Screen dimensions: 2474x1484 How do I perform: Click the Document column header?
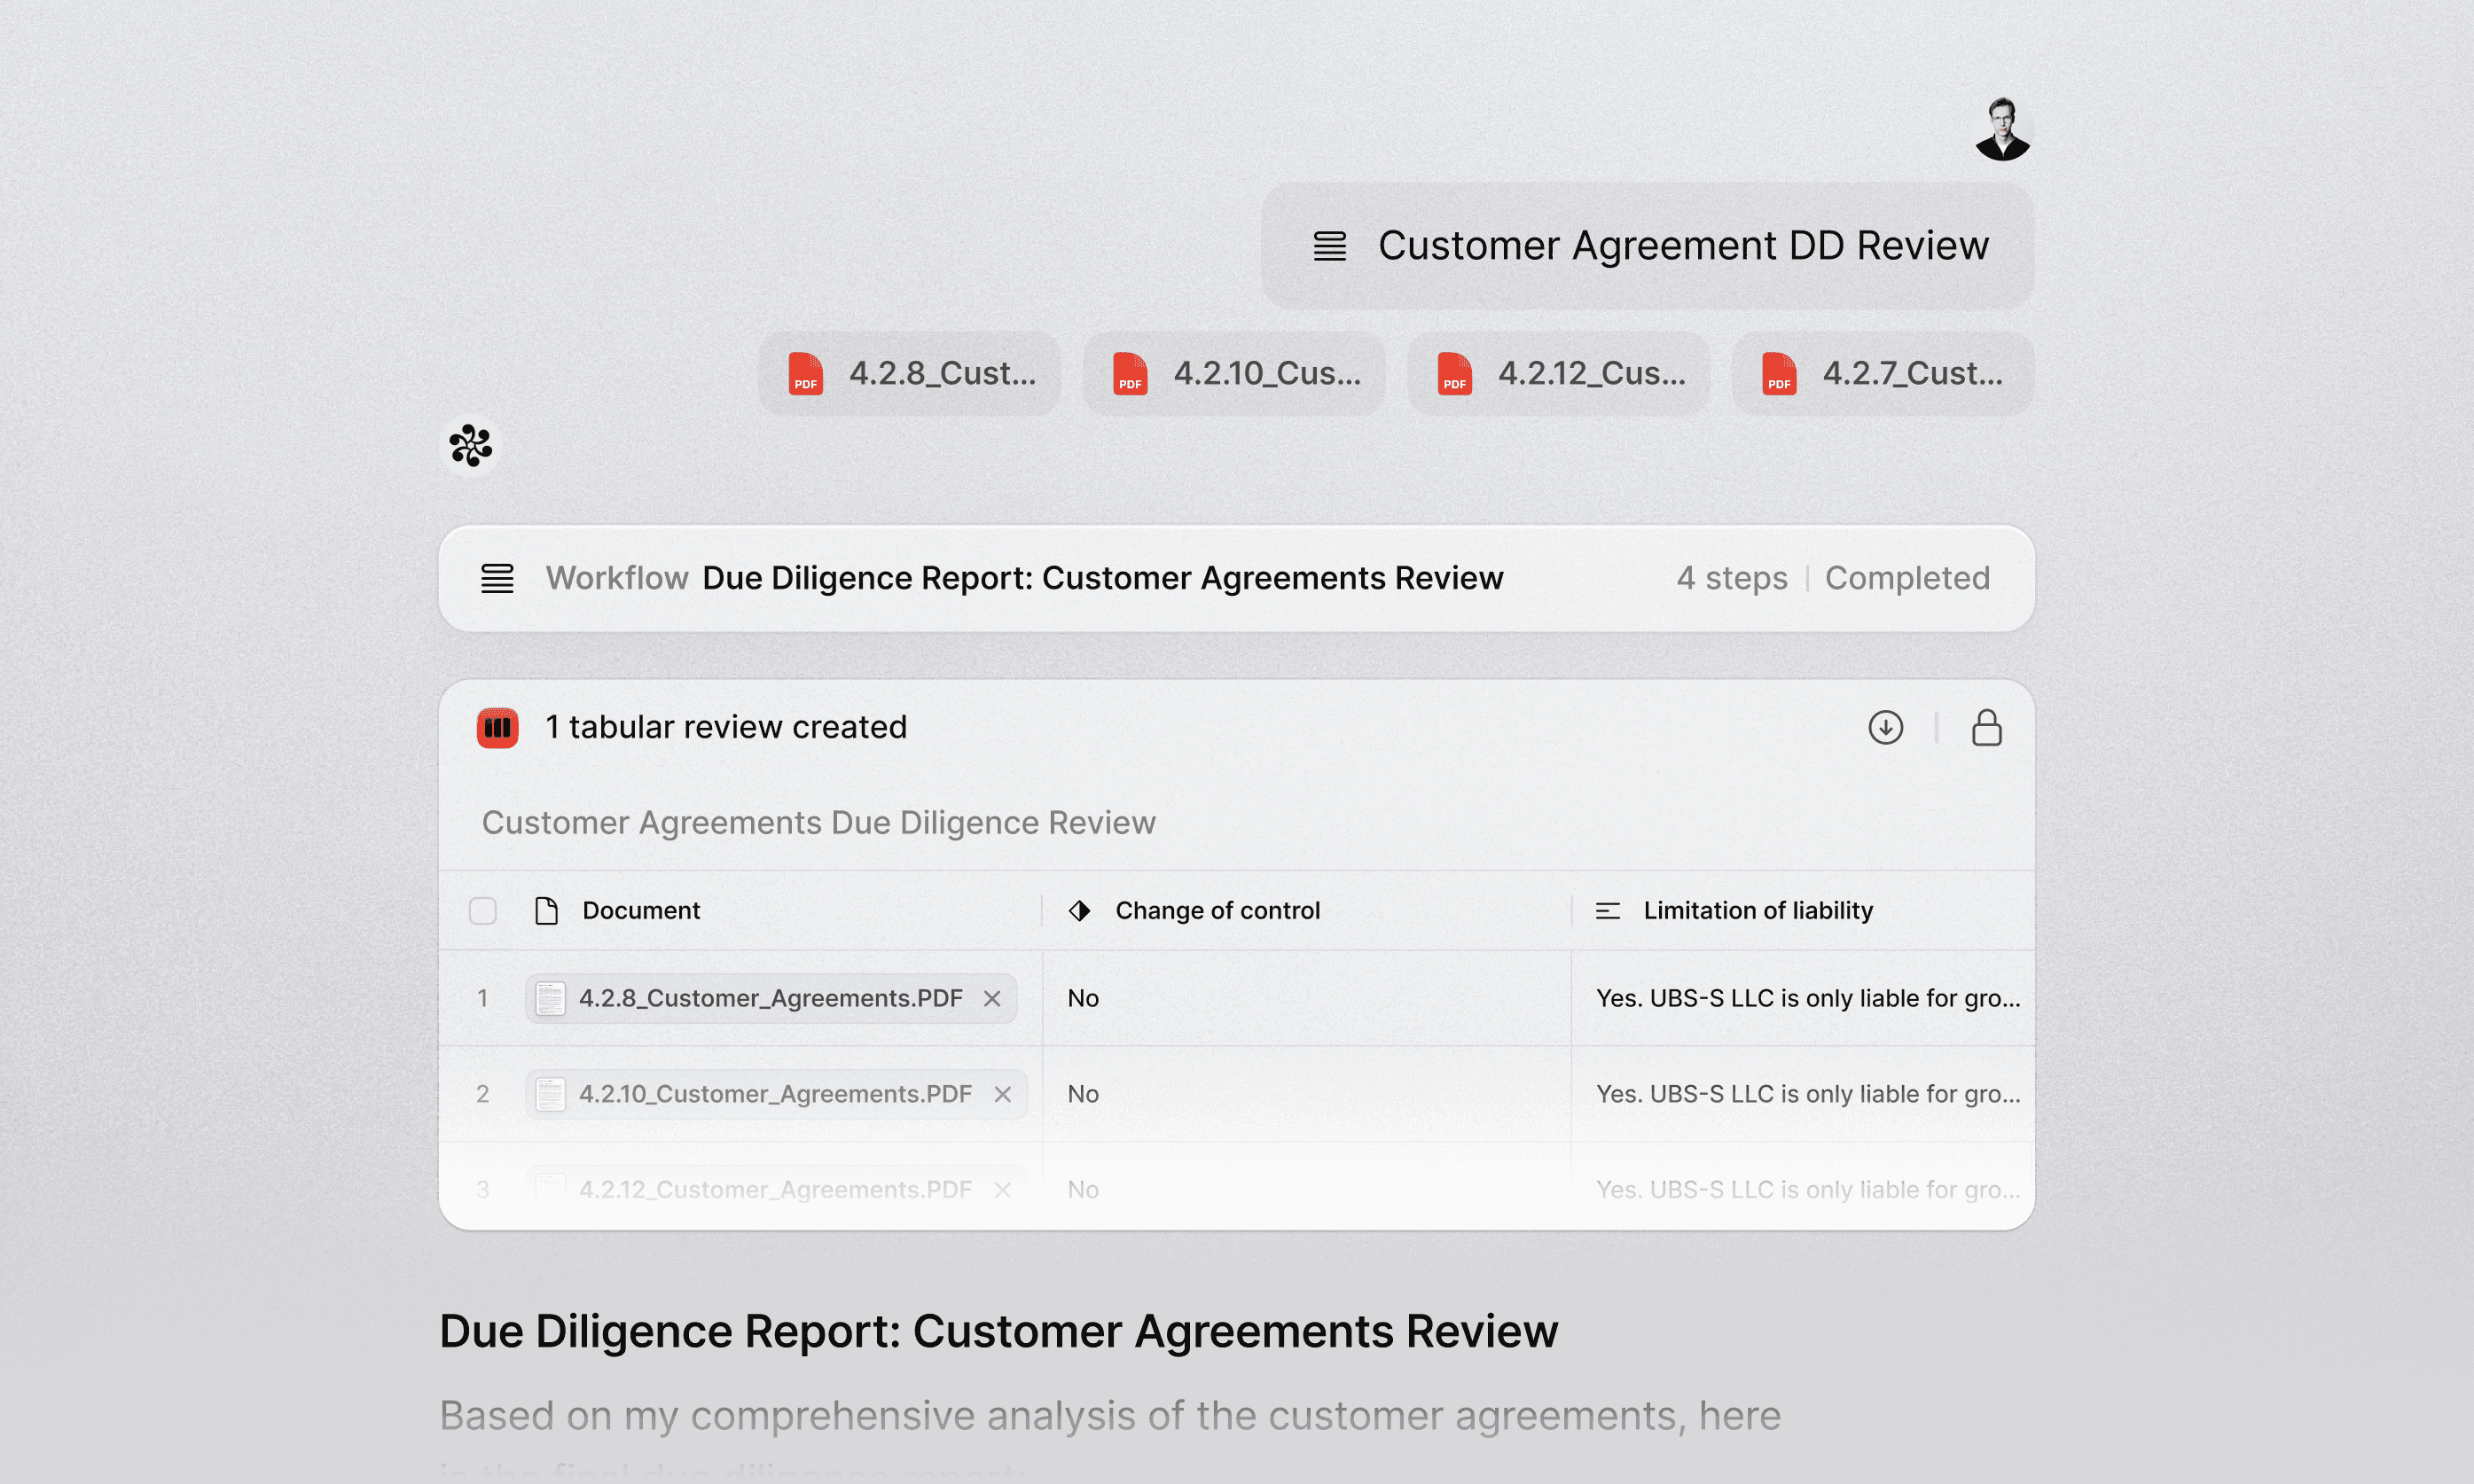pos(641,910)
